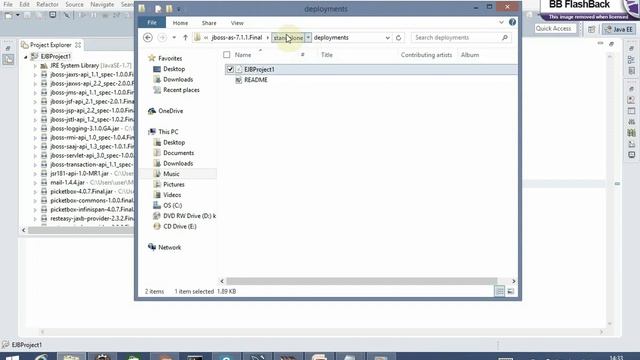Uncheck the EJBProject1 file checkbox

tap(230, 69)
